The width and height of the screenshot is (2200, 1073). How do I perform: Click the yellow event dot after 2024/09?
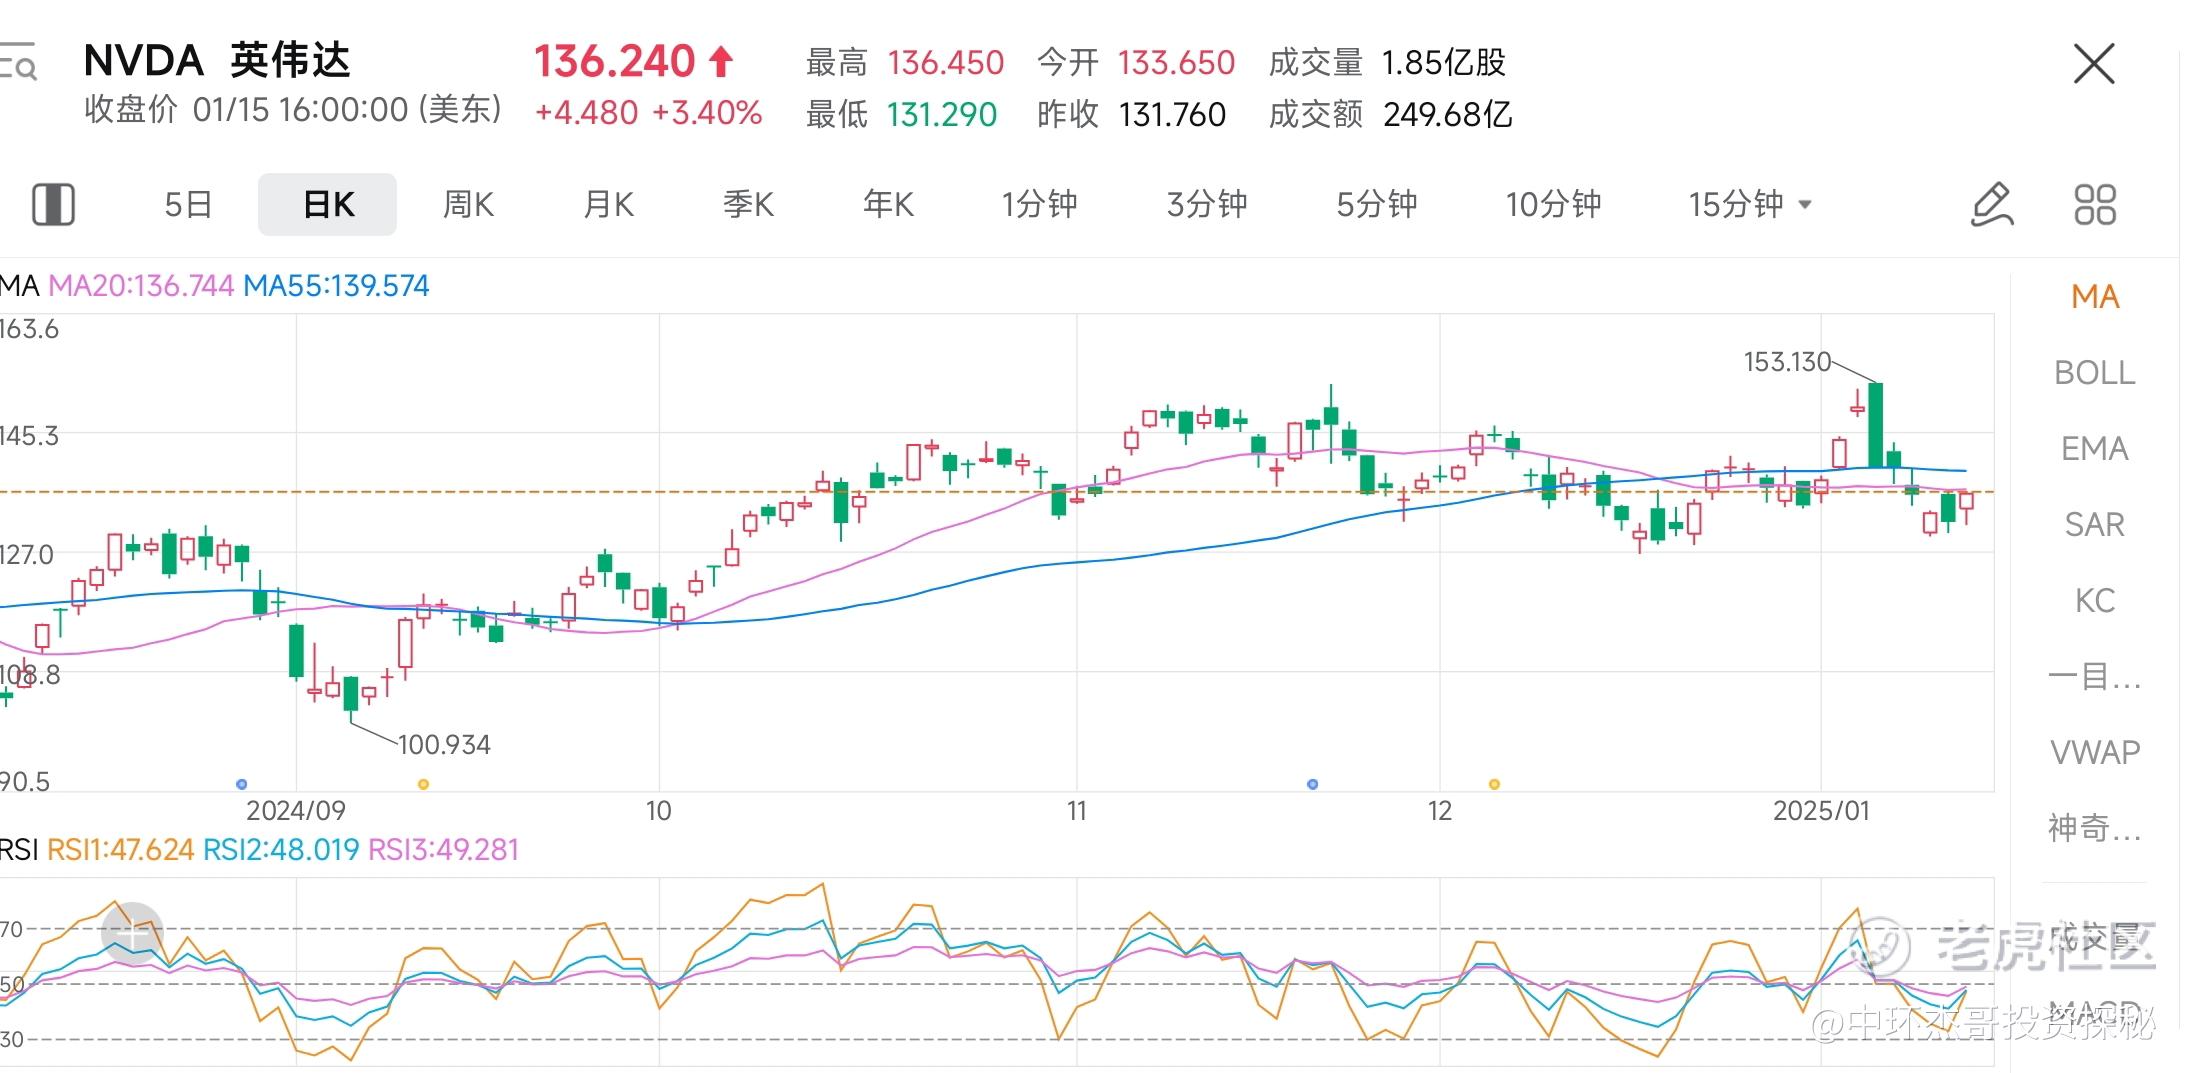423,784
